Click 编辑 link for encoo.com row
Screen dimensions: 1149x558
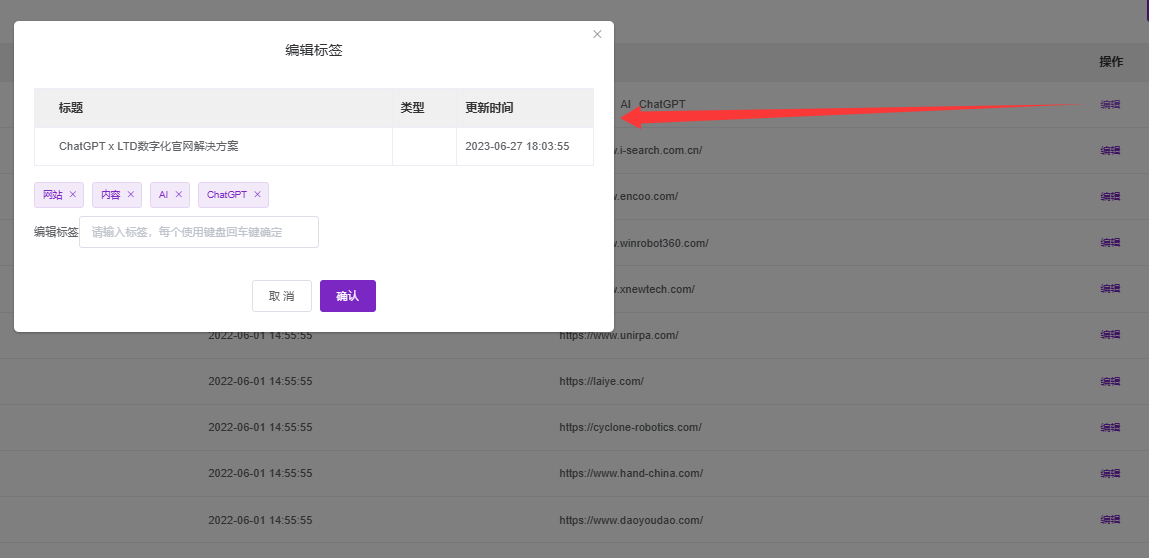(x=1110, y=197)
